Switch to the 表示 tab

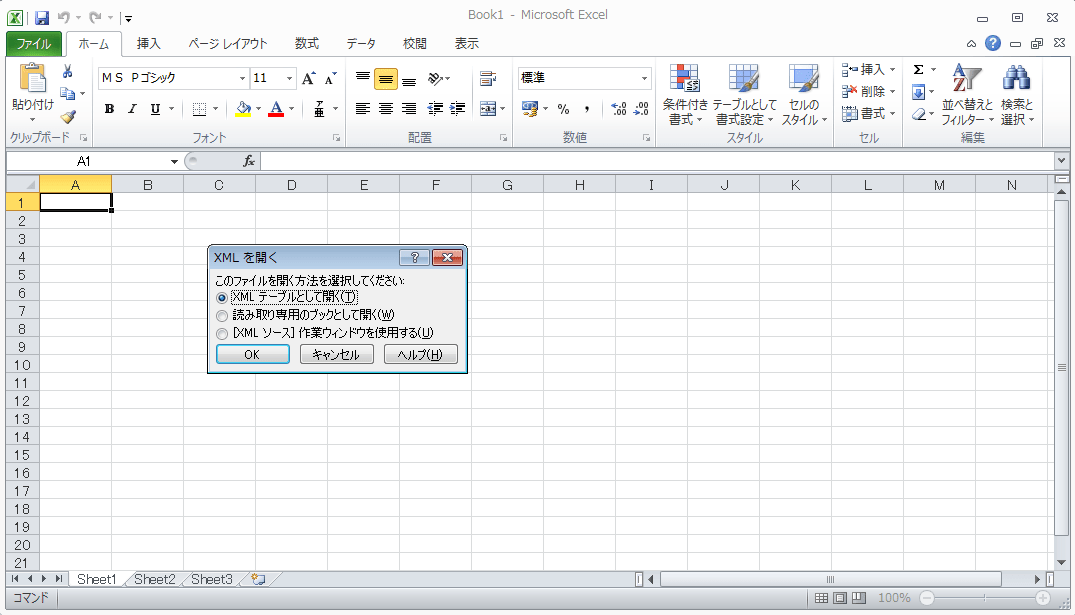tap(467, 44)
